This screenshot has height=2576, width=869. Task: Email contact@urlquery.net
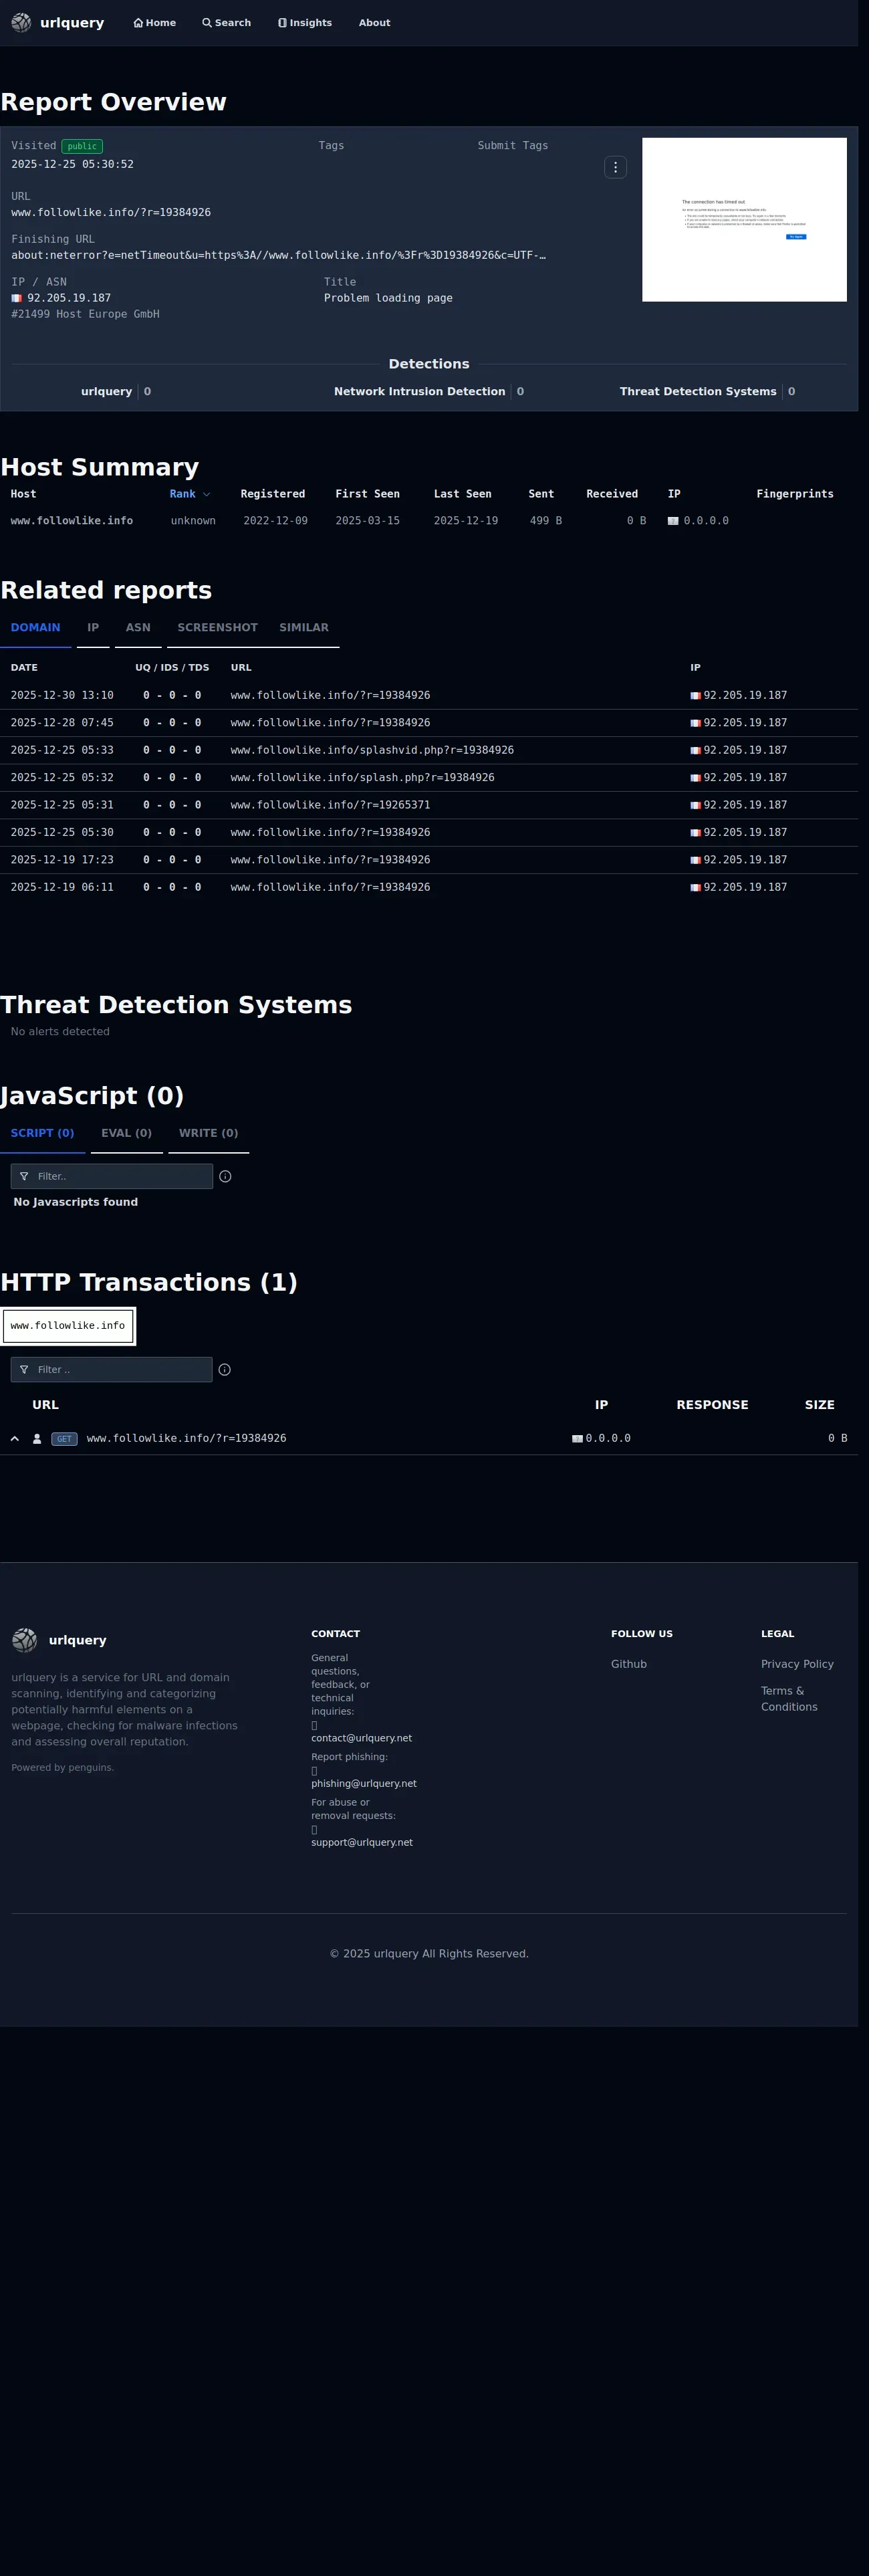pyautogui.click(x=361, y=1738)
